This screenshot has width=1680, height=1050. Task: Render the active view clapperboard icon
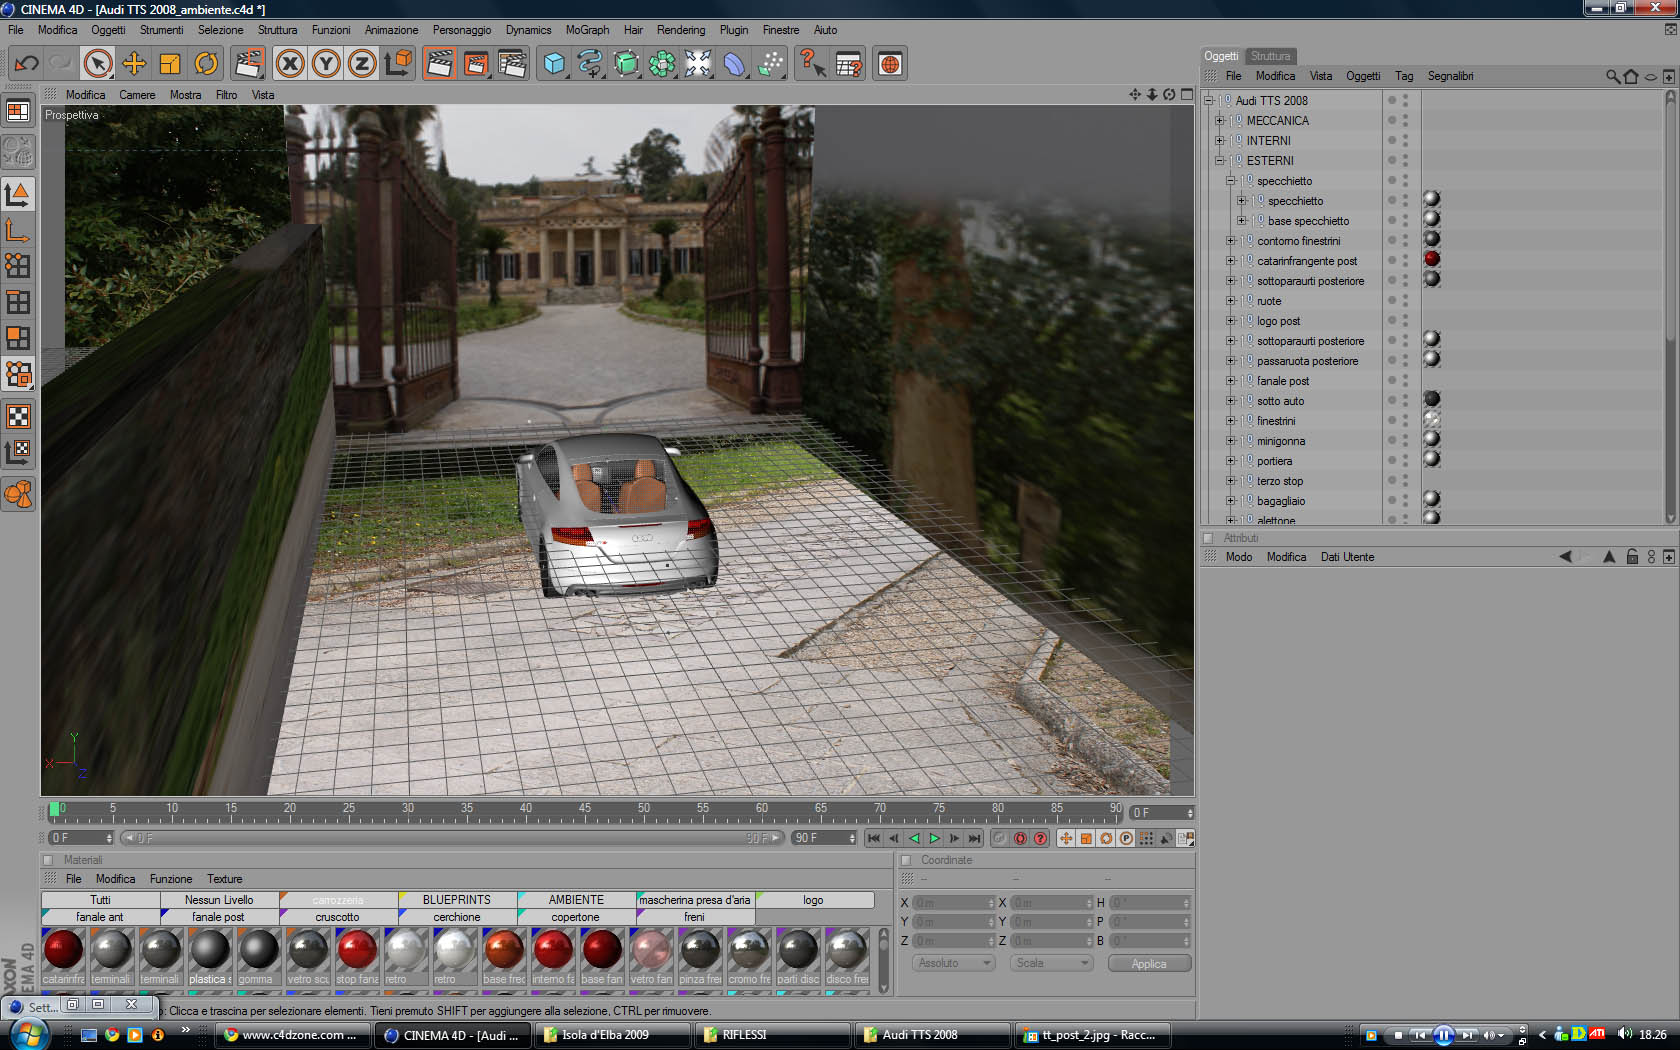click(439, 64)
